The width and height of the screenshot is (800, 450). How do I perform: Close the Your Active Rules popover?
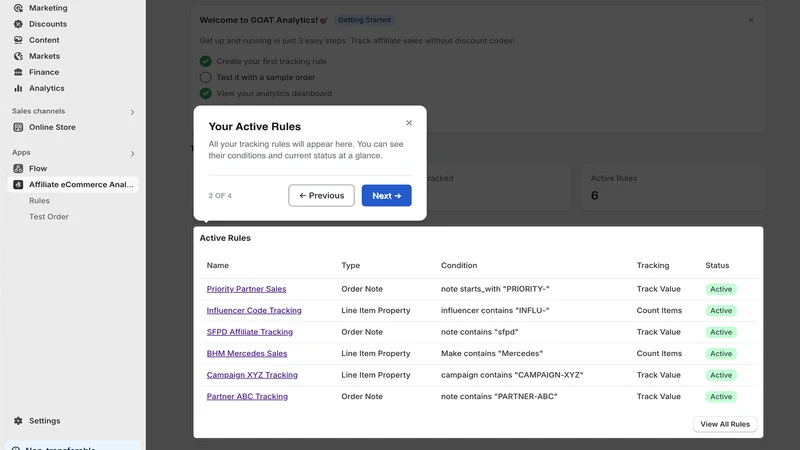(409, 123)
